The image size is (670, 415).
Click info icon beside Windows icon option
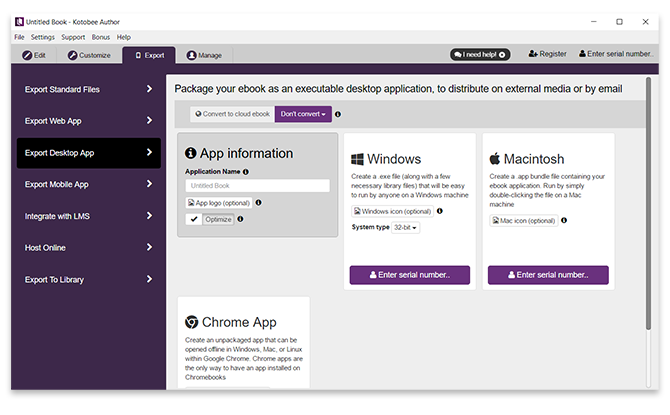439,211
